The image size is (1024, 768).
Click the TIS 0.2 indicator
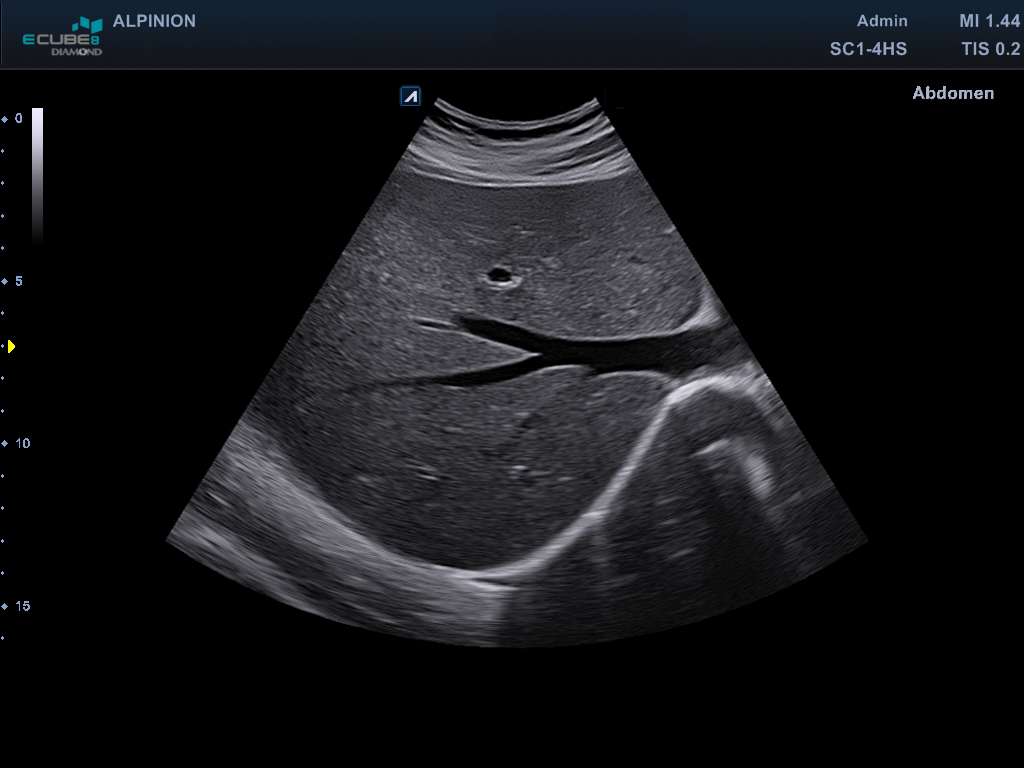pos(990,48)
